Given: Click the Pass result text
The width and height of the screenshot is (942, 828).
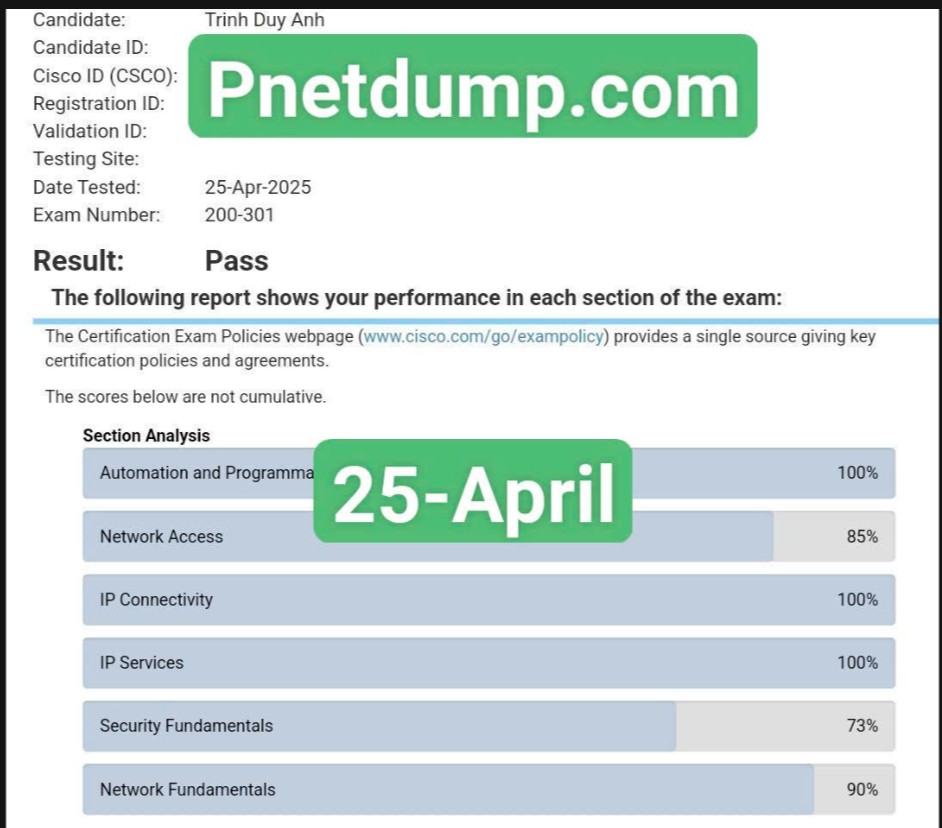Looking at the screenshot, I should pos(237,261).
